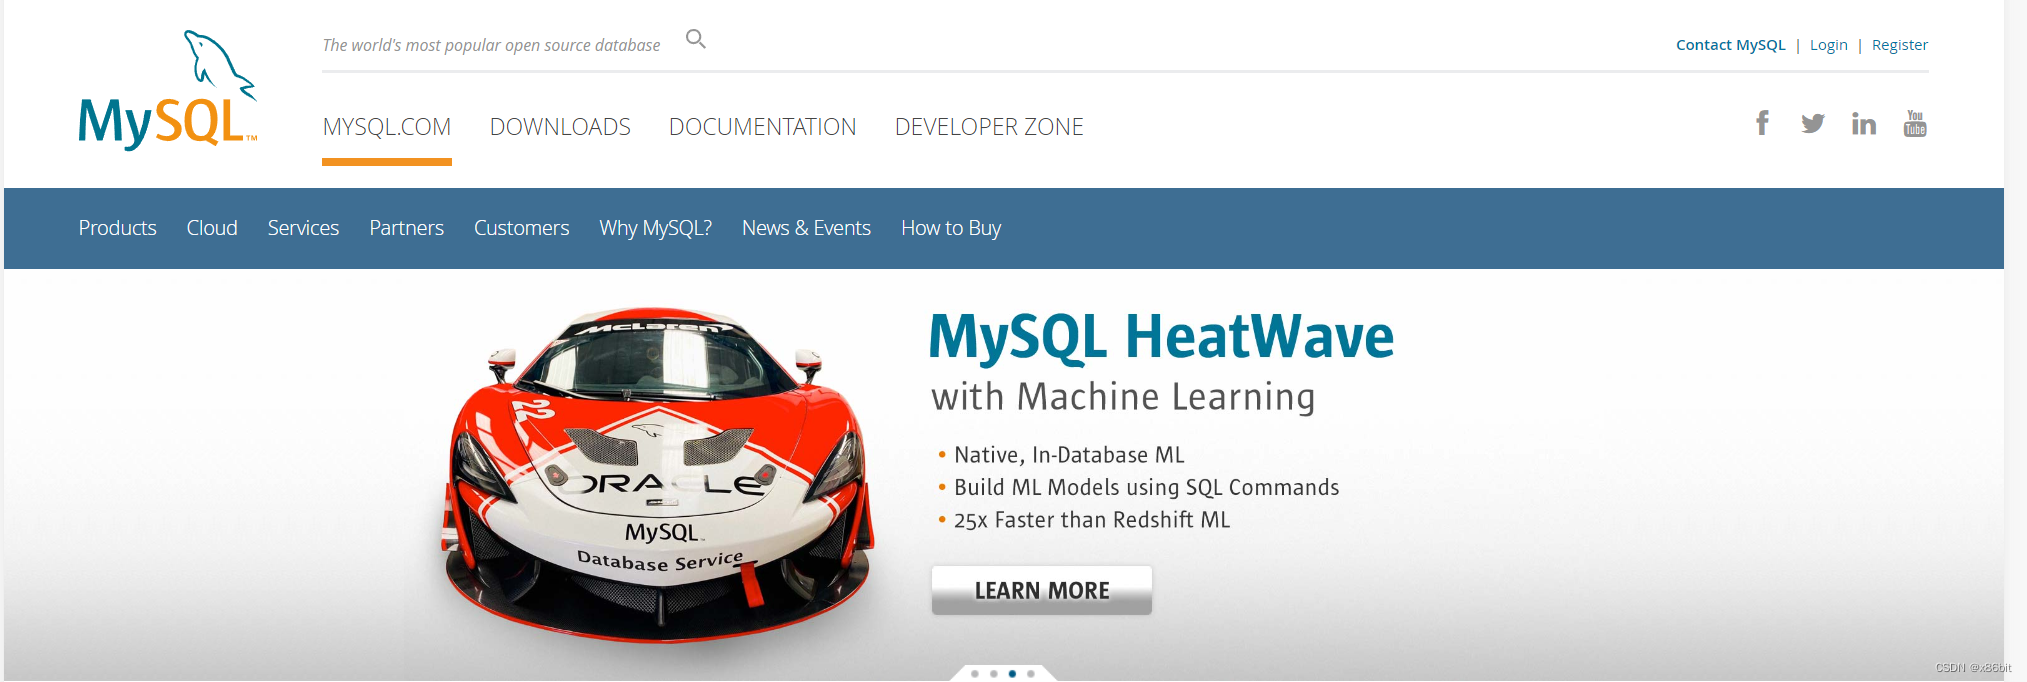Screen dimensions: 2027x682
Task: Follow the Contact MySQL link
Action: 1730,45
